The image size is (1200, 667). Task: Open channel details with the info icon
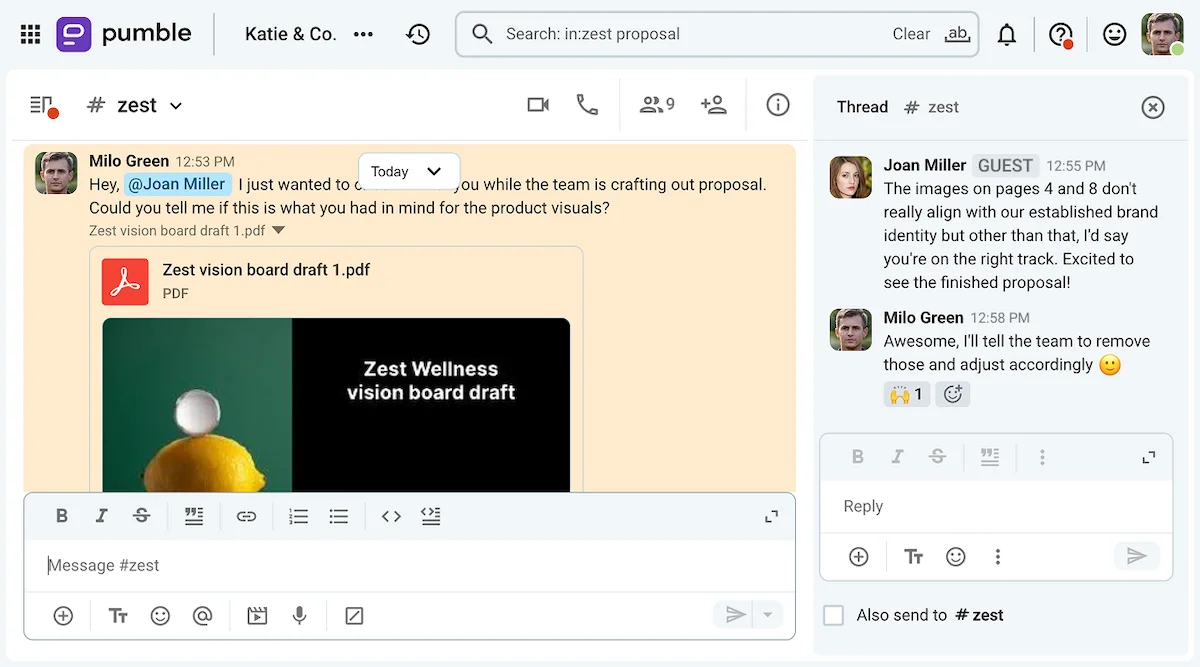point(778,104)
